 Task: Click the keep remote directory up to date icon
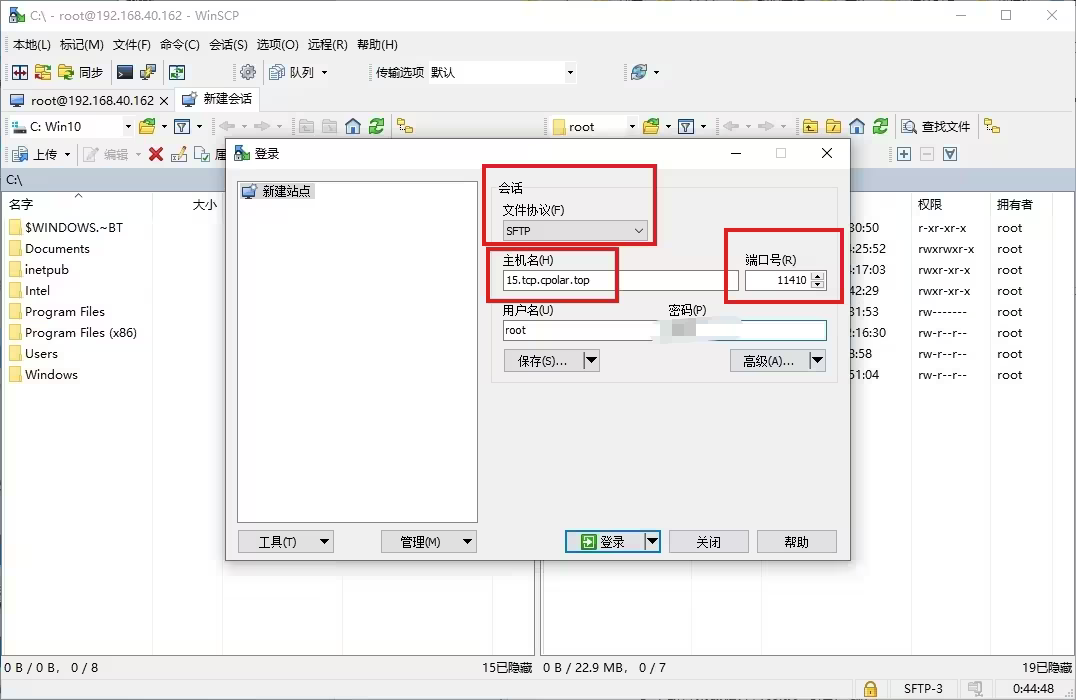(x=177, y=72)
